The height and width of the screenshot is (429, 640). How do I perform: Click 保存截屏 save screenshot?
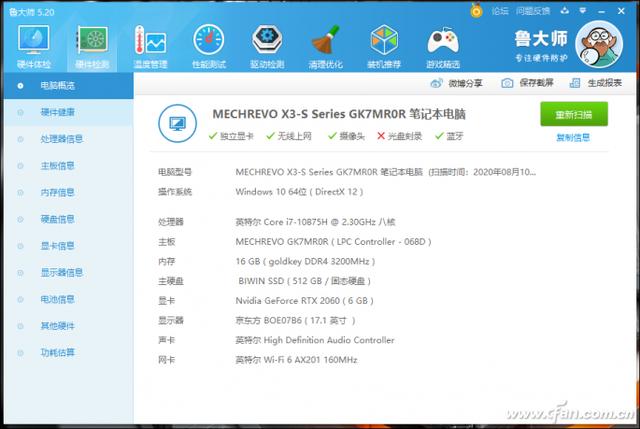coord(527,83)
